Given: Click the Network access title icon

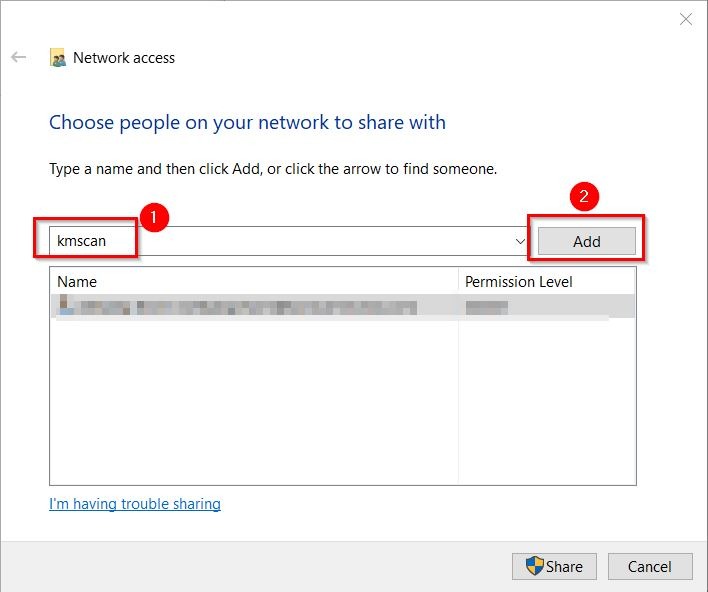Looking at the screenshot, I should [x=59, y=58].
